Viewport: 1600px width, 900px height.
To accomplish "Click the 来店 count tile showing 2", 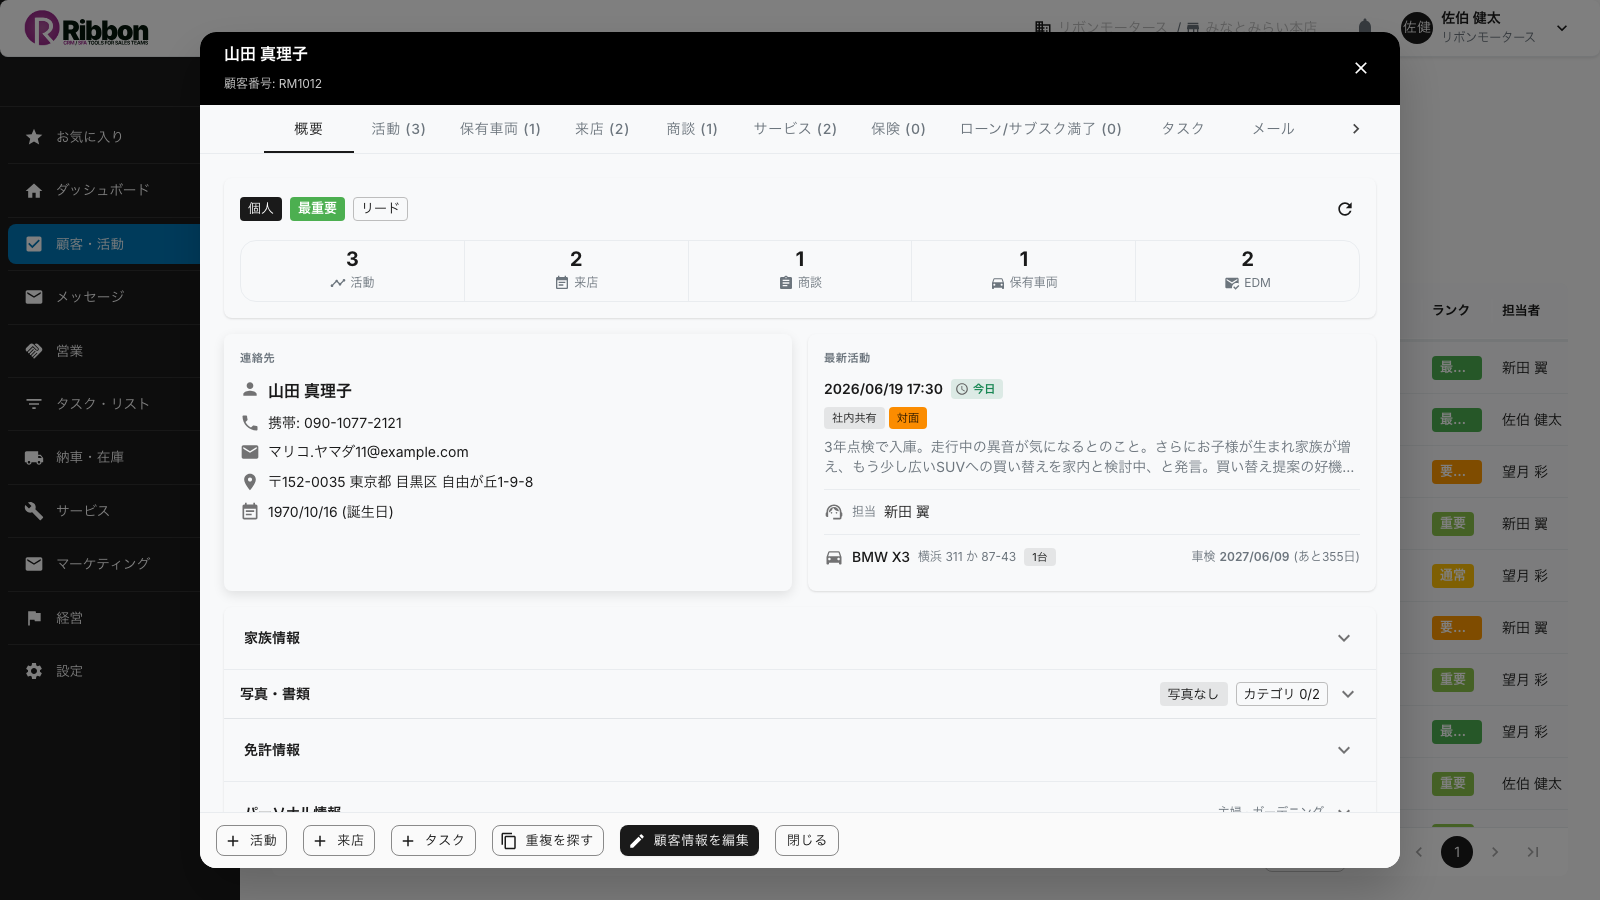I will [576, 270].
